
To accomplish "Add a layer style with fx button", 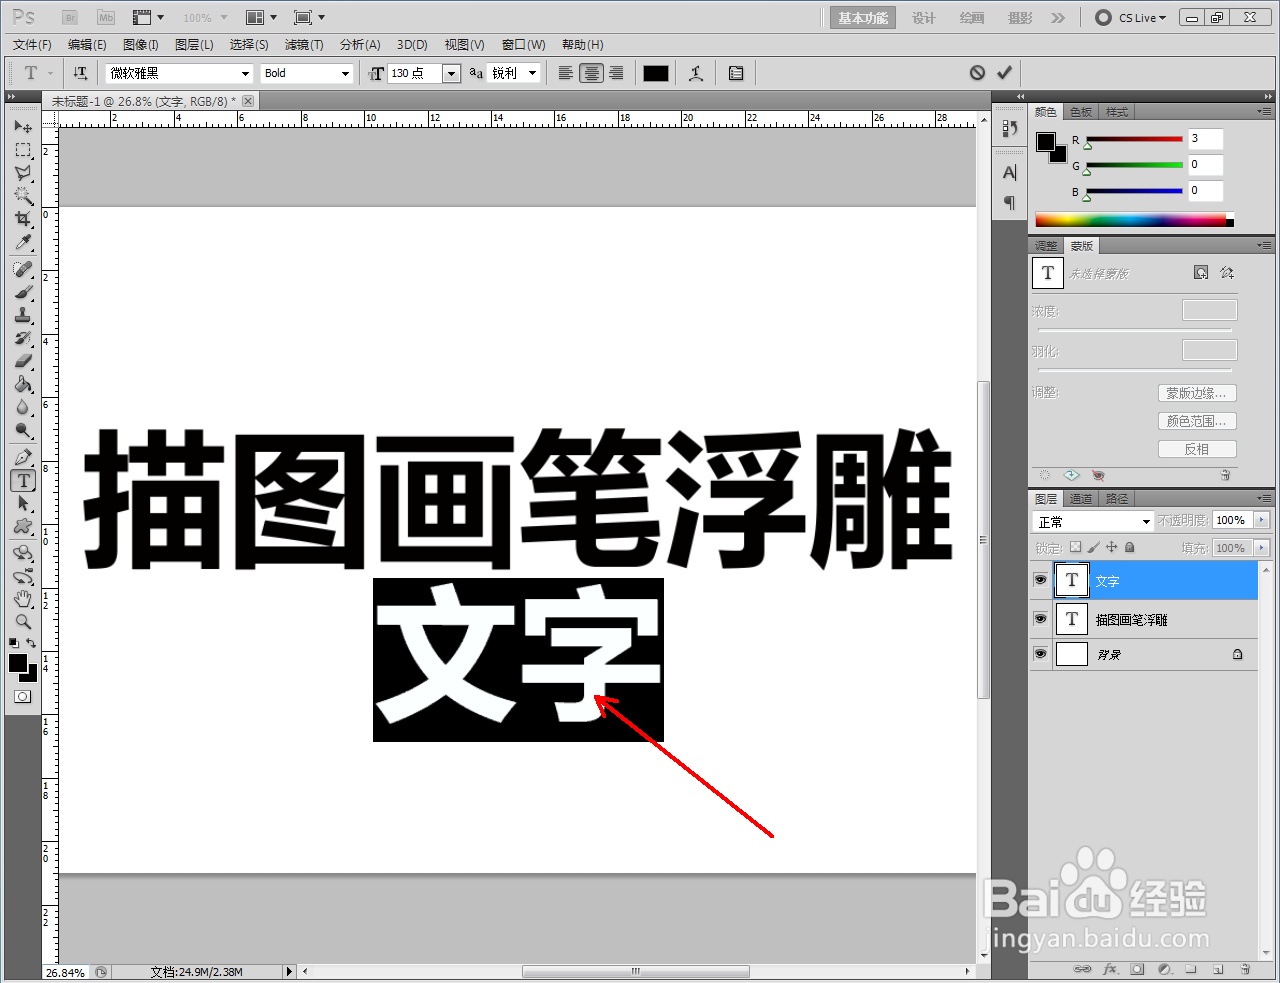I will coord(1110,969).
